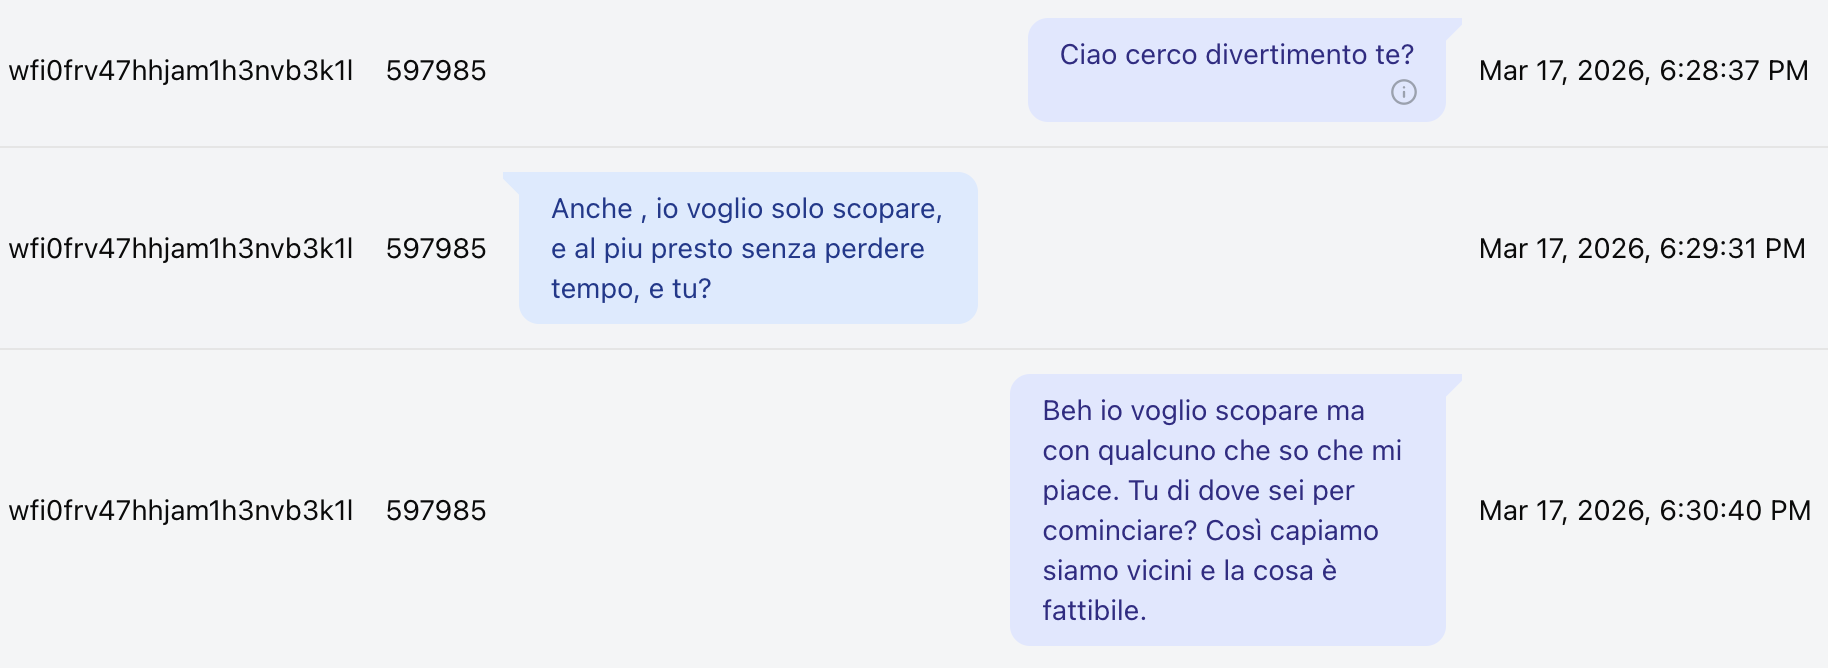Select the 'Ciao cerco divertimento te?' message bubble
Screen dimensions: 1828x668
click(1237, 70)
